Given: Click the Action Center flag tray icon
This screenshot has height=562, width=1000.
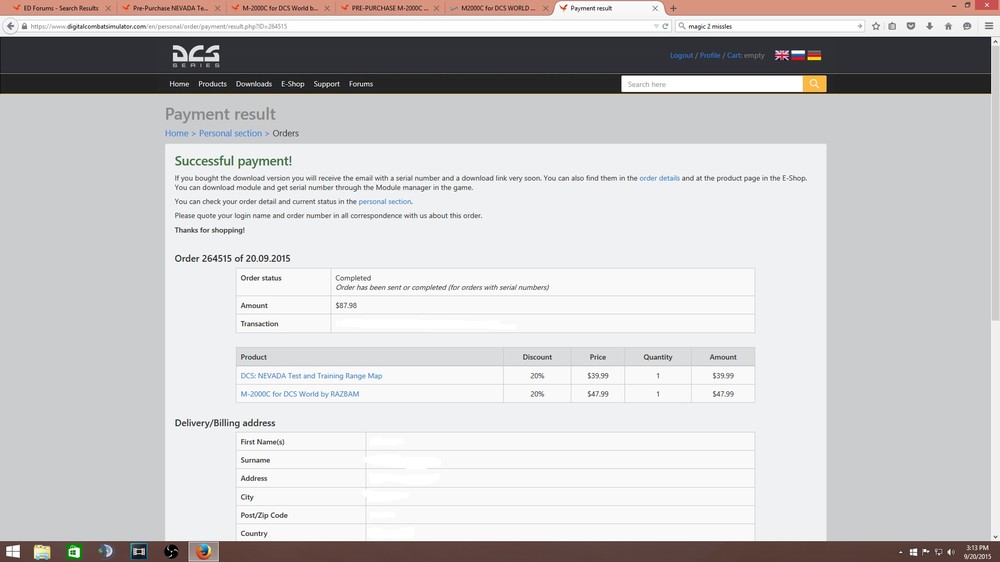Looking at the screenshot, I should (925, 552).
